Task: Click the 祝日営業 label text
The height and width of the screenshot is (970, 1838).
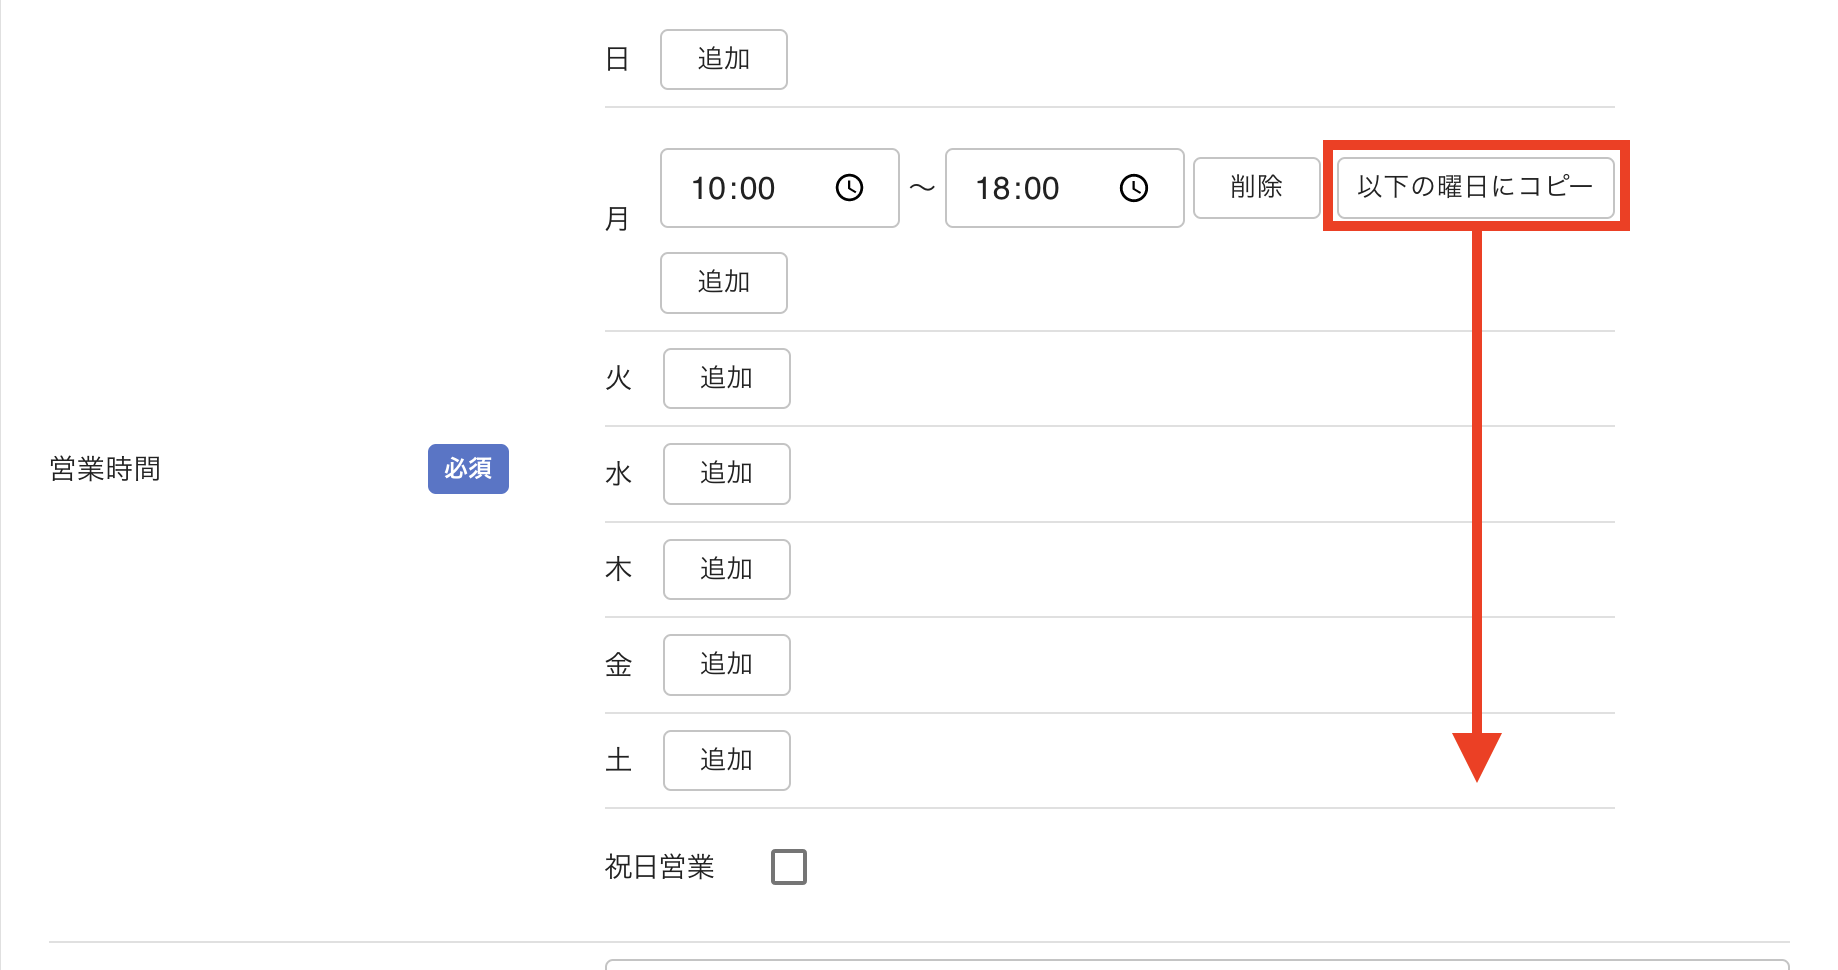Action: pyautogui.click(x=659, y=867)
